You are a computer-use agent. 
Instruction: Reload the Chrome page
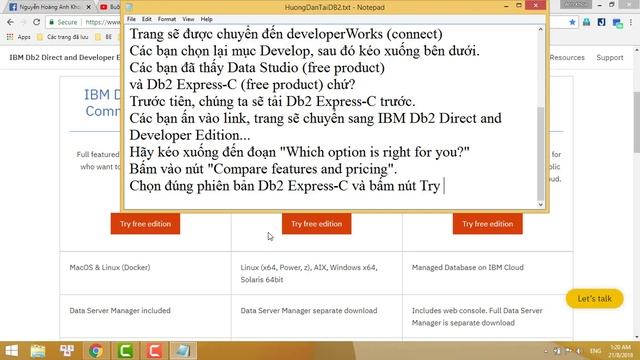pos(36,22)
